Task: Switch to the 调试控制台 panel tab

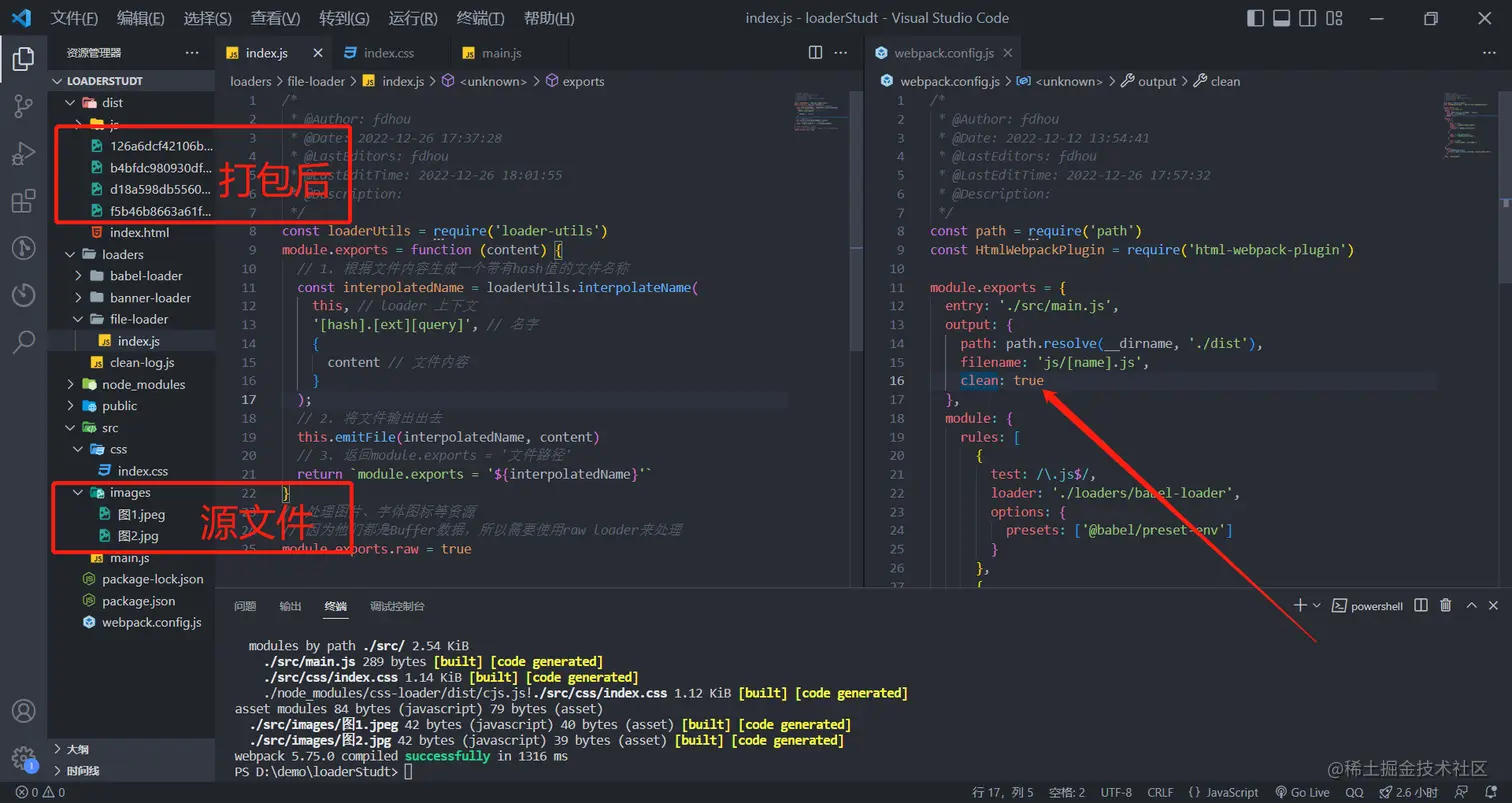Action: pos(397,606)
